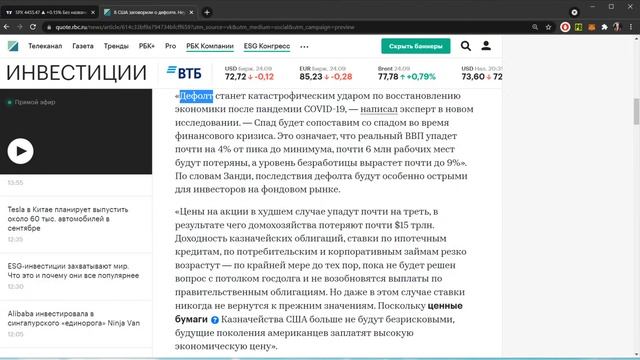This screenshot has width=640, height=360.
Task: Click the browser forward arrow
Action: (x=20, y=27)
